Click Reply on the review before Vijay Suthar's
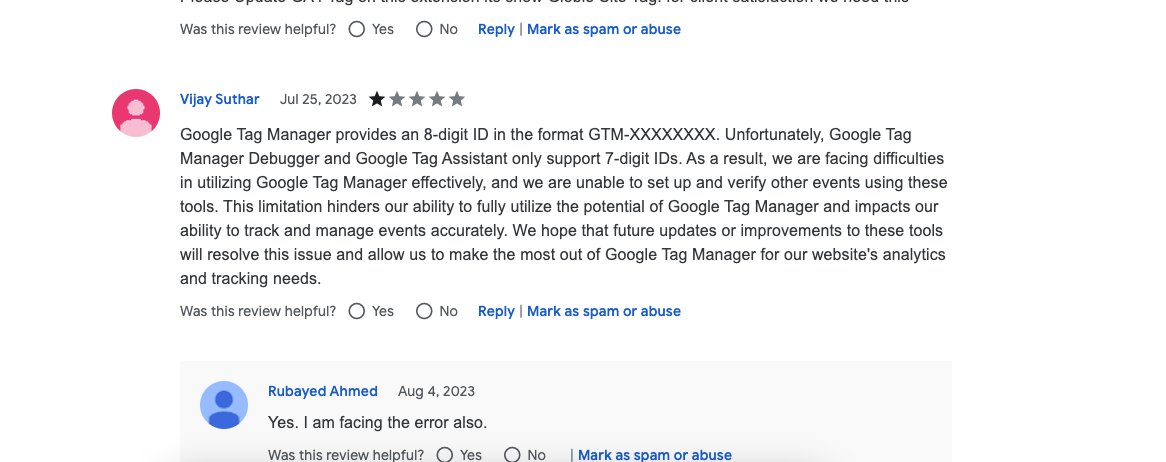This screenshot has height=462, width=1166. click(496, 29)
